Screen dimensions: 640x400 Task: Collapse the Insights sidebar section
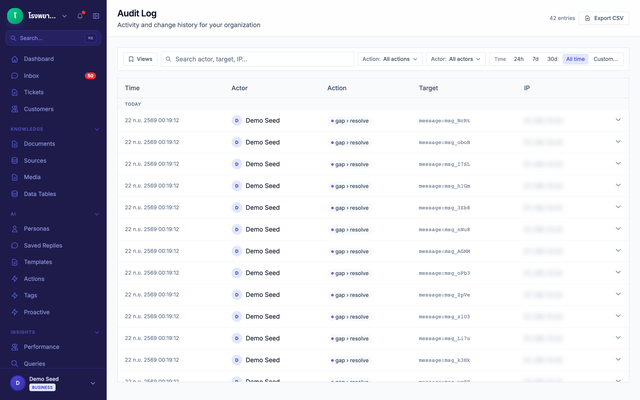[x=97, y=332]
